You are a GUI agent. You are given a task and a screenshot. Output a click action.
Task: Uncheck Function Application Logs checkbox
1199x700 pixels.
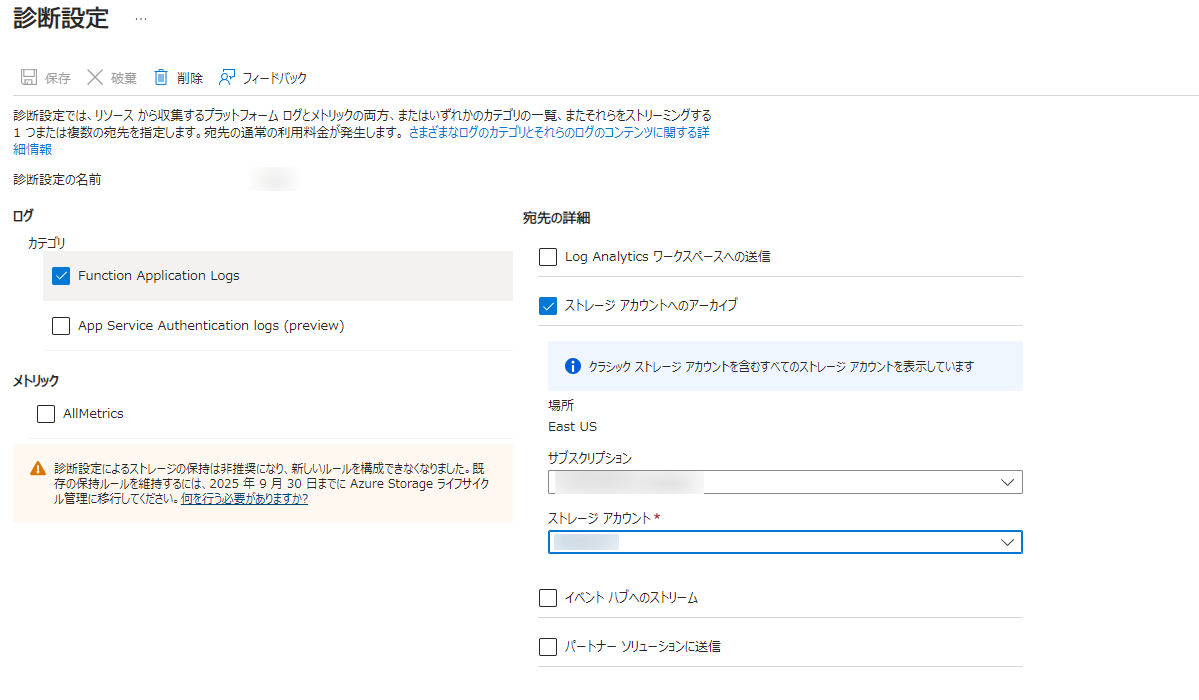tap(61, 275)
